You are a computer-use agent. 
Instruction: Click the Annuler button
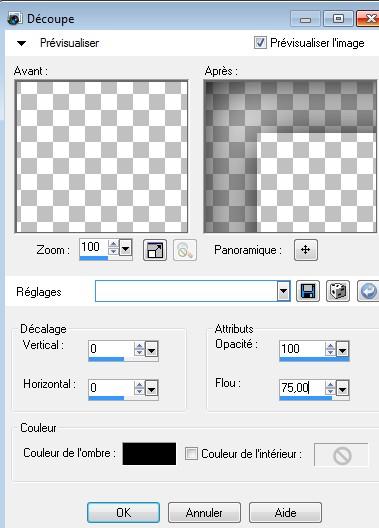click(x=204, y=513)
